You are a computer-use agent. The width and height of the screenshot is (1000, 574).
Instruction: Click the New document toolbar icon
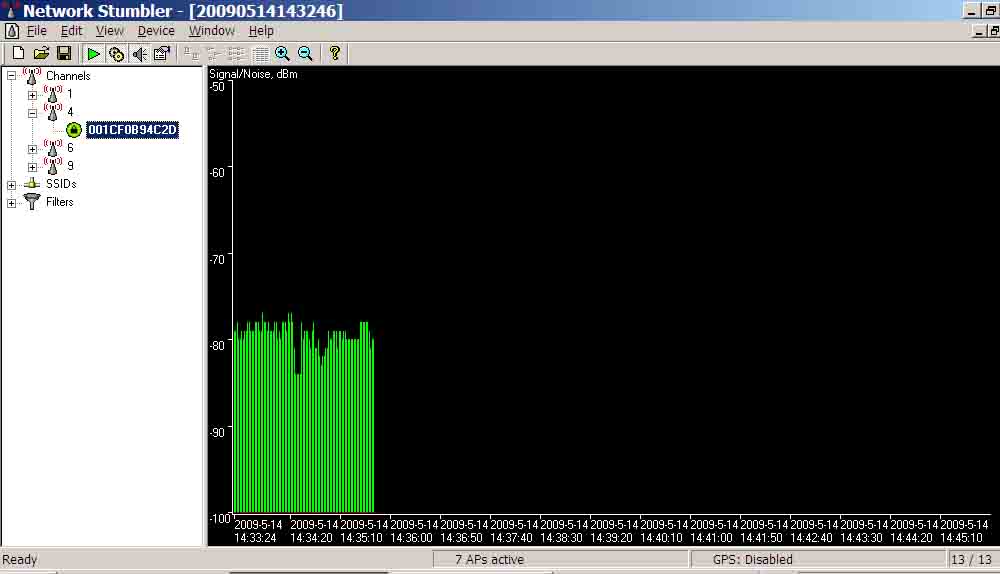18,54
